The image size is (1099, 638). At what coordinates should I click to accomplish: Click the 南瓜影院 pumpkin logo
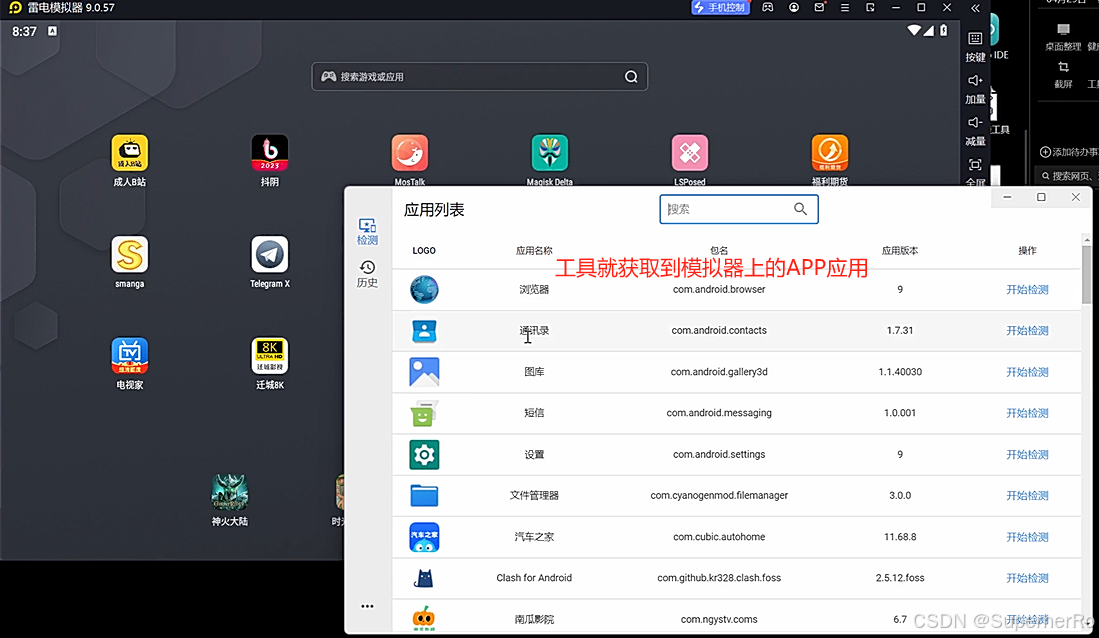click(424, 619)
